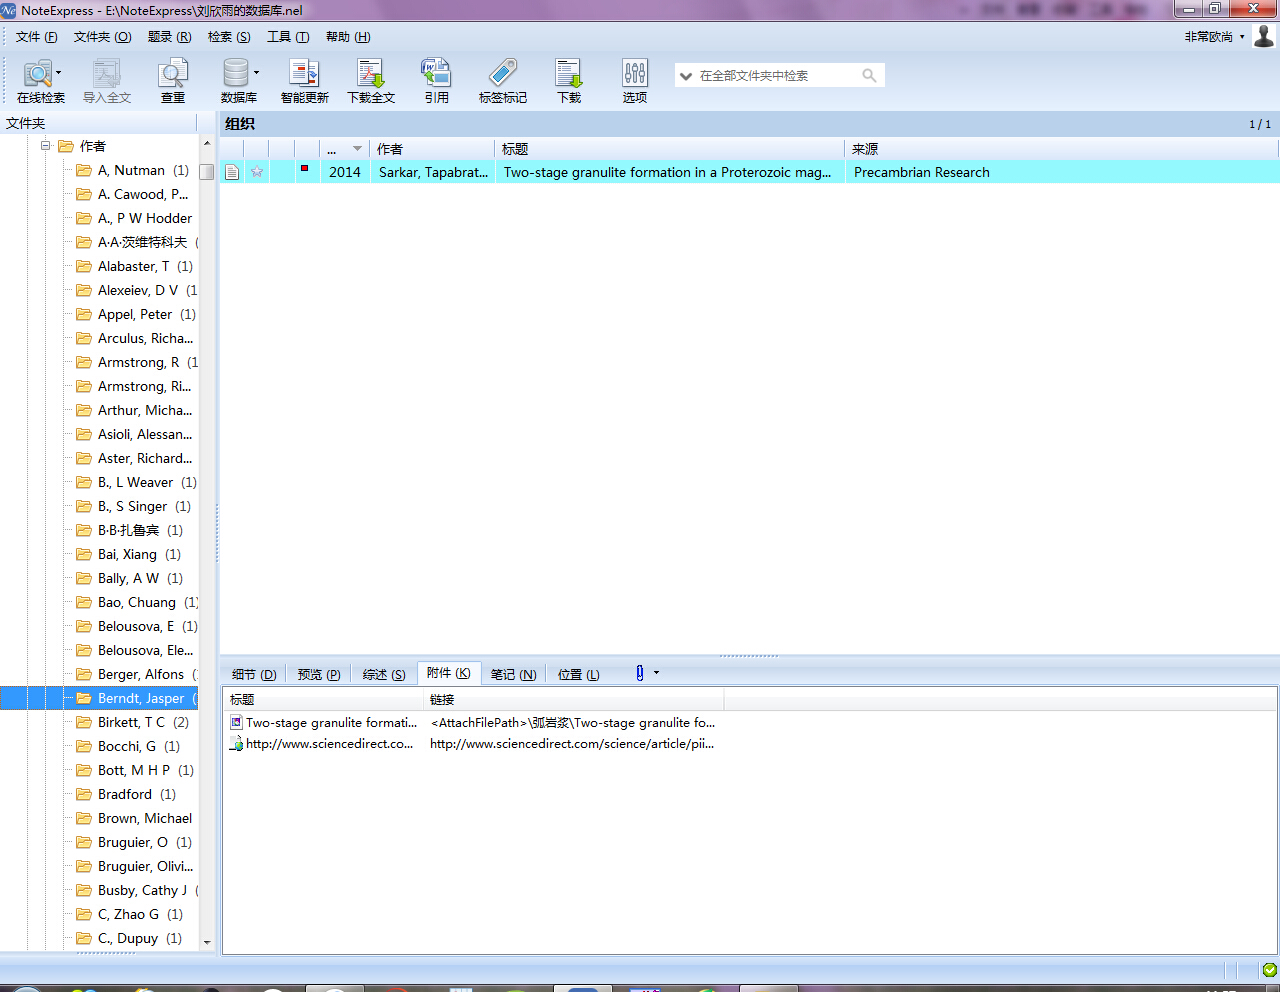Switch to the 细节 (D) tab
This screenshot has height=992, width=1280.
[x=254, y=674]
